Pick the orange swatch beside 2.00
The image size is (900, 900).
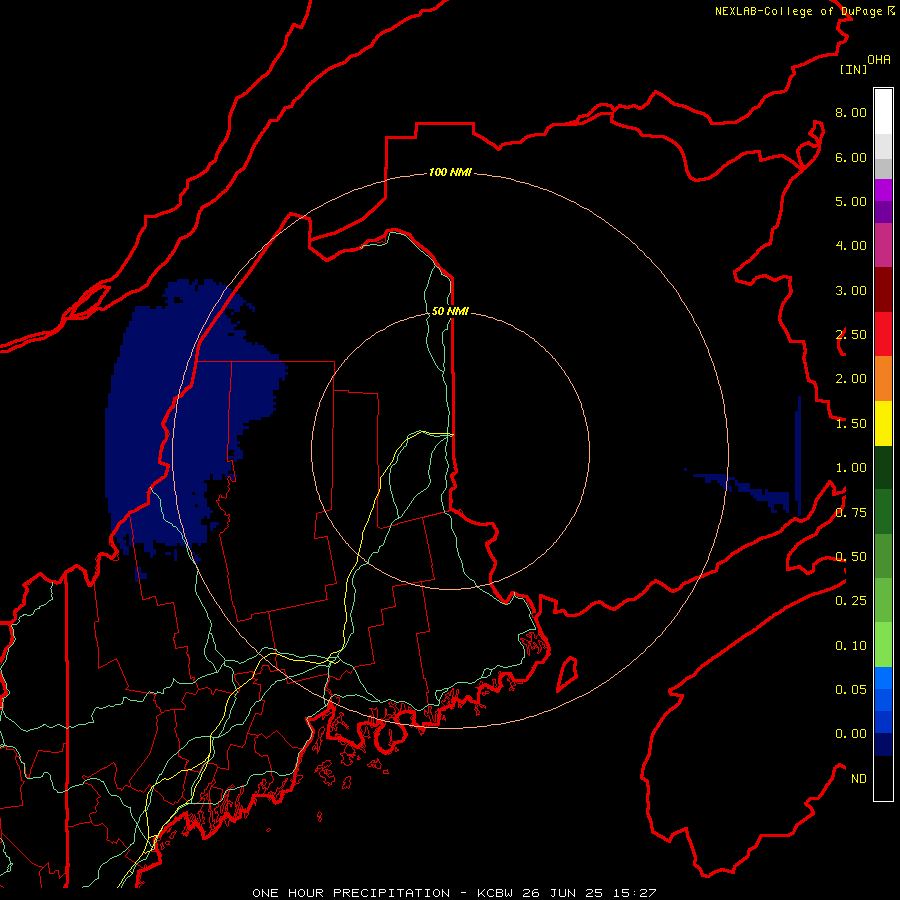coord(883,379)
